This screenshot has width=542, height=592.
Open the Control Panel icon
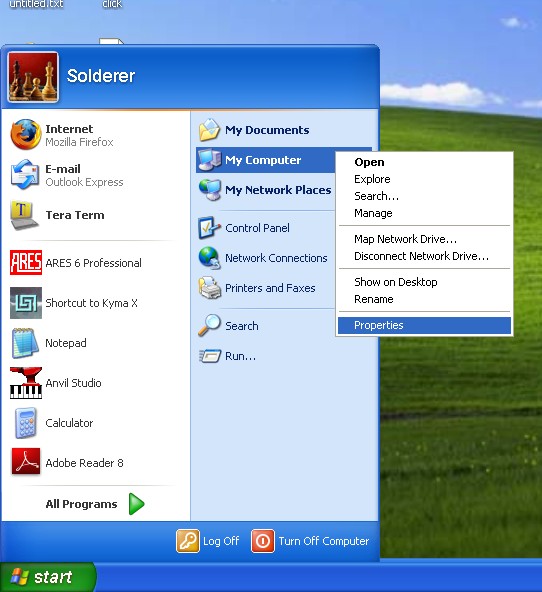[209, 228]
